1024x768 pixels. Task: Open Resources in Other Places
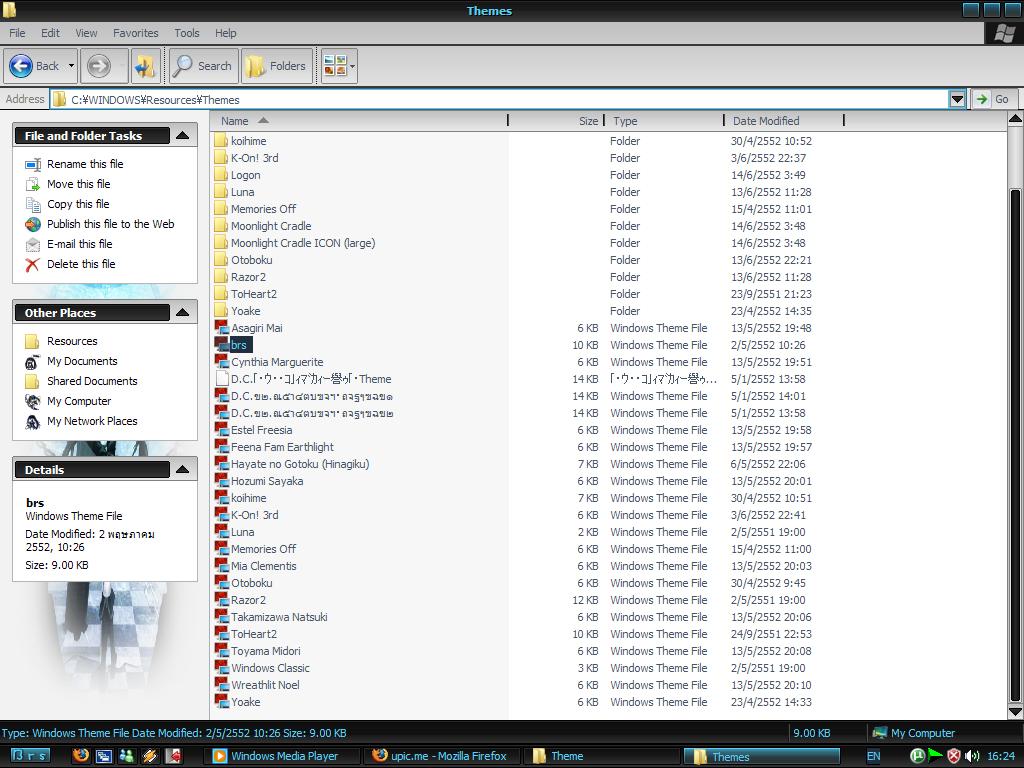(x=72, y=341)
